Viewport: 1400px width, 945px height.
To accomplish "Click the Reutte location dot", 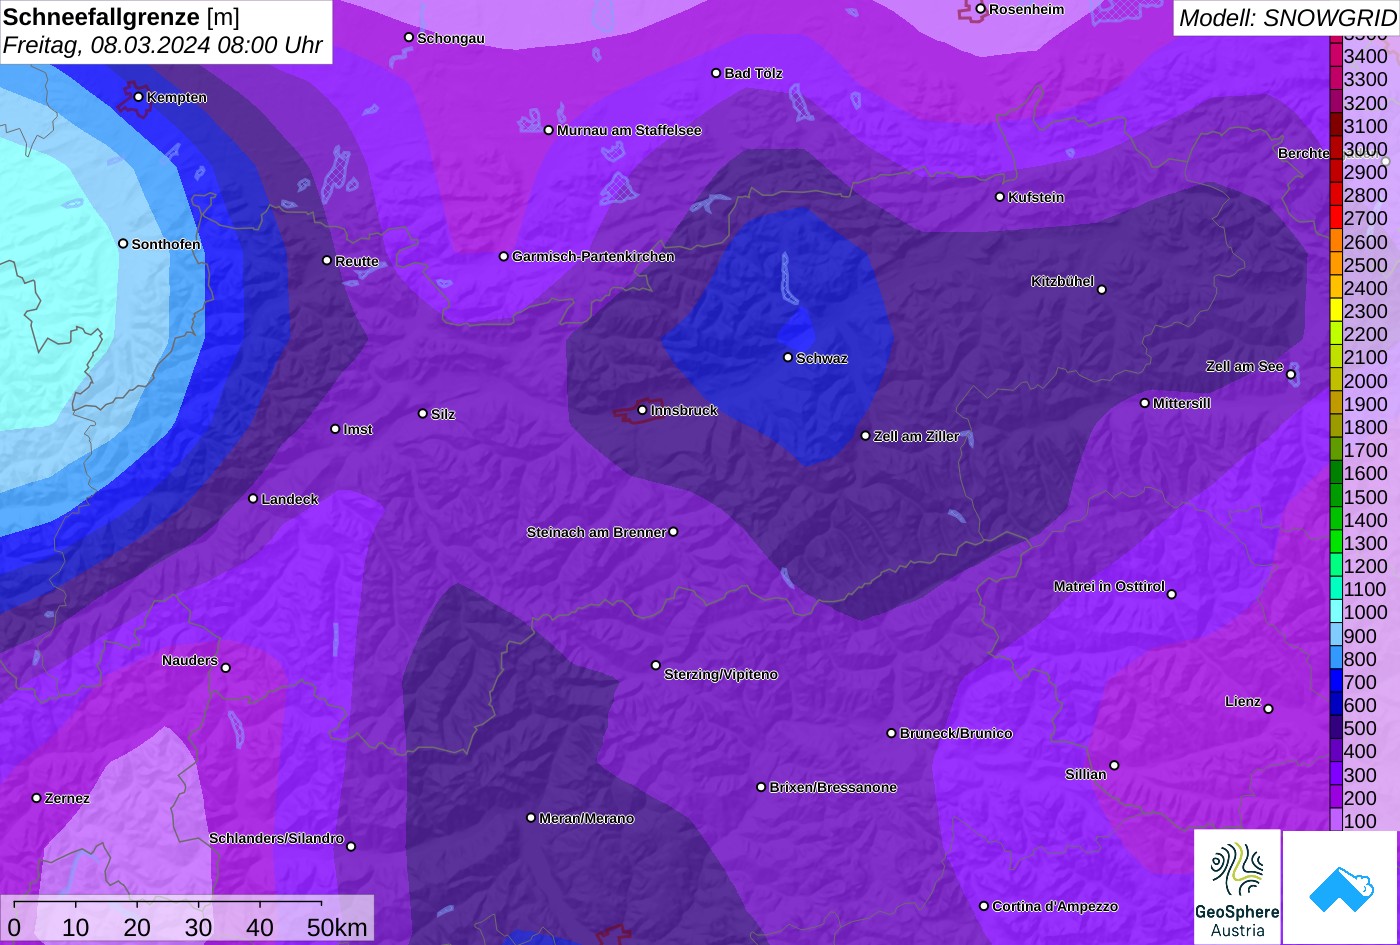I will [x=327, y=260].
